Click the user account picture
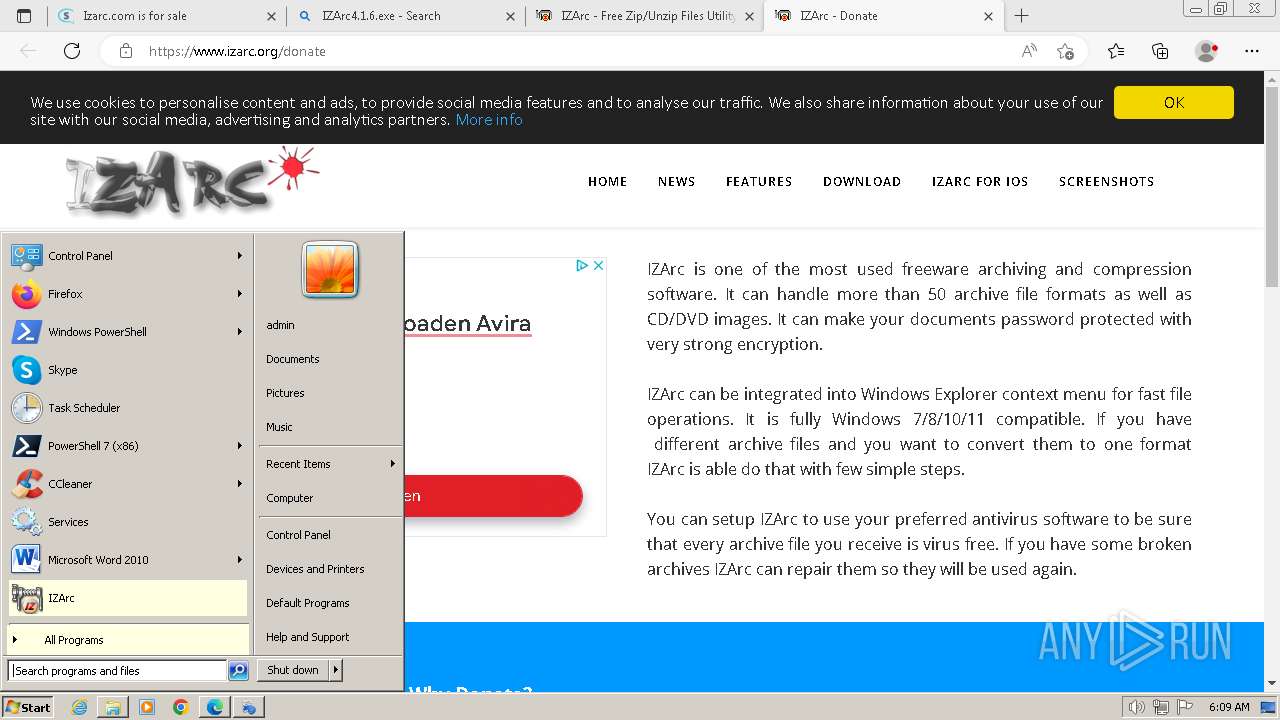The width and height of the screenshot is (1280, 720). 330,270
